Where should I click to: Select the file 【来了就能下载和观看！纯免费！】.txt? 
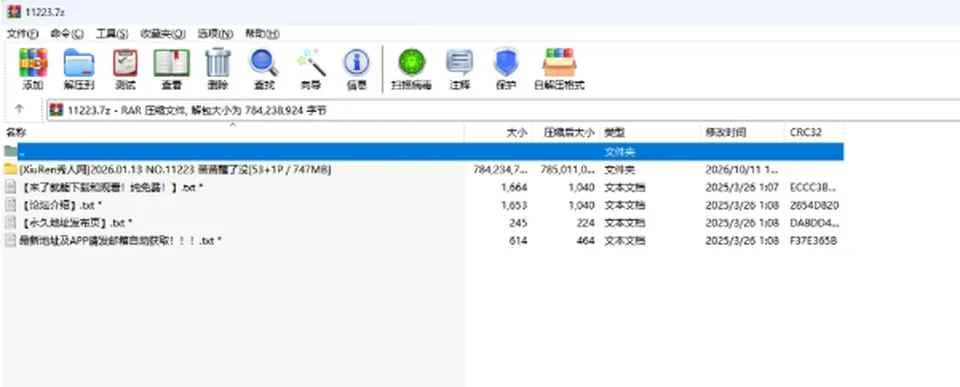(x=111, y=187)
